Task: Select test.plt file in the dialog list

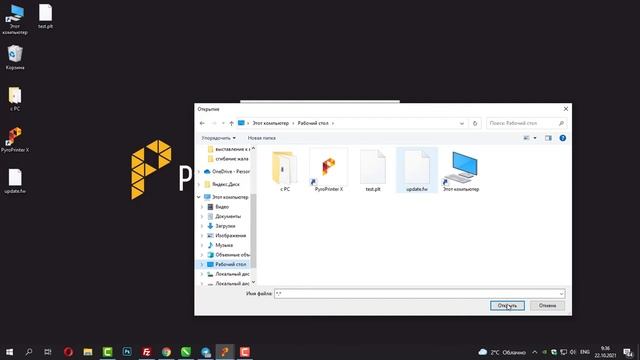Action: click(373, 171)
